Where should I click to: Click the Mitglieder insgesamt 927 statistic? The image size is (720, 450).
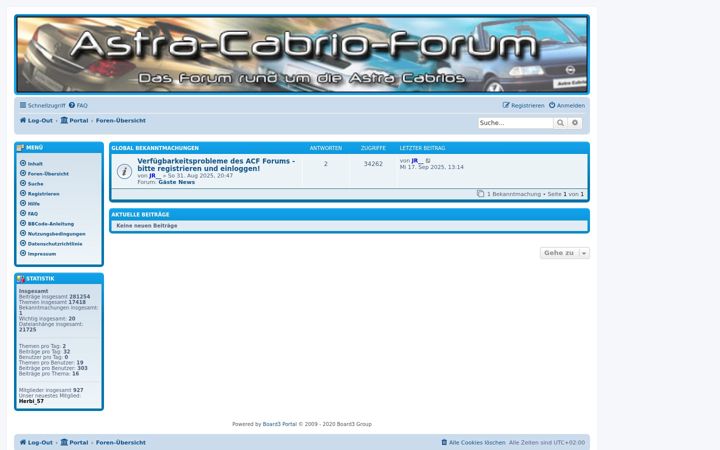51,390
